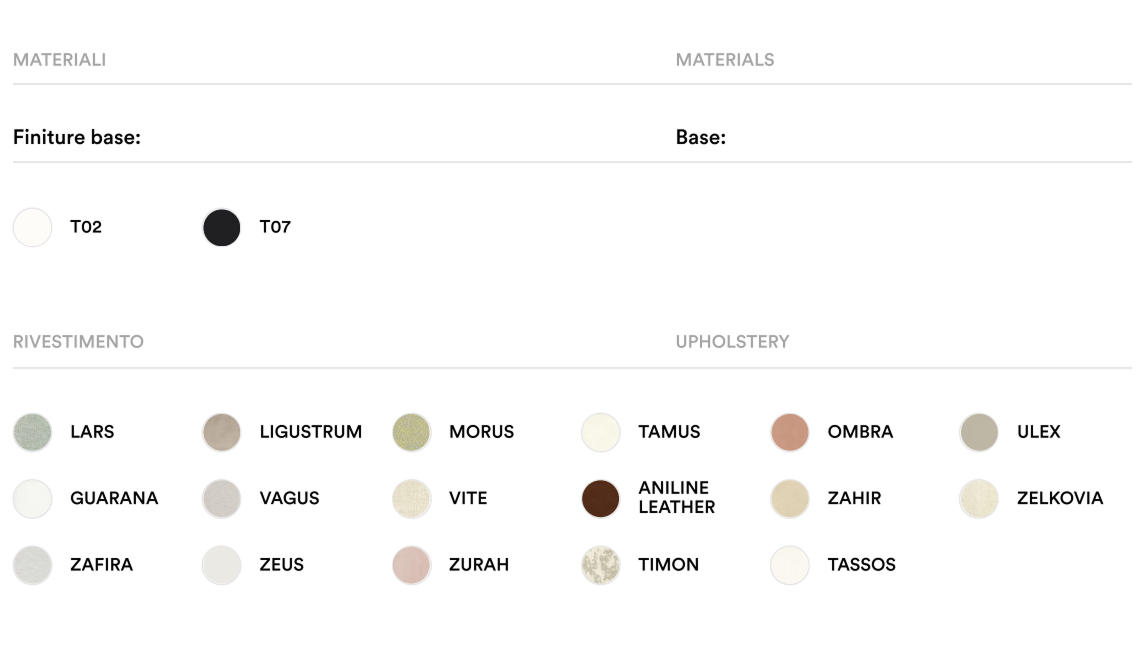Choose the Zelkovia upholstery swatch
Image resolution: width=1142 pixels, height=662 pixels.
(979, 499)
